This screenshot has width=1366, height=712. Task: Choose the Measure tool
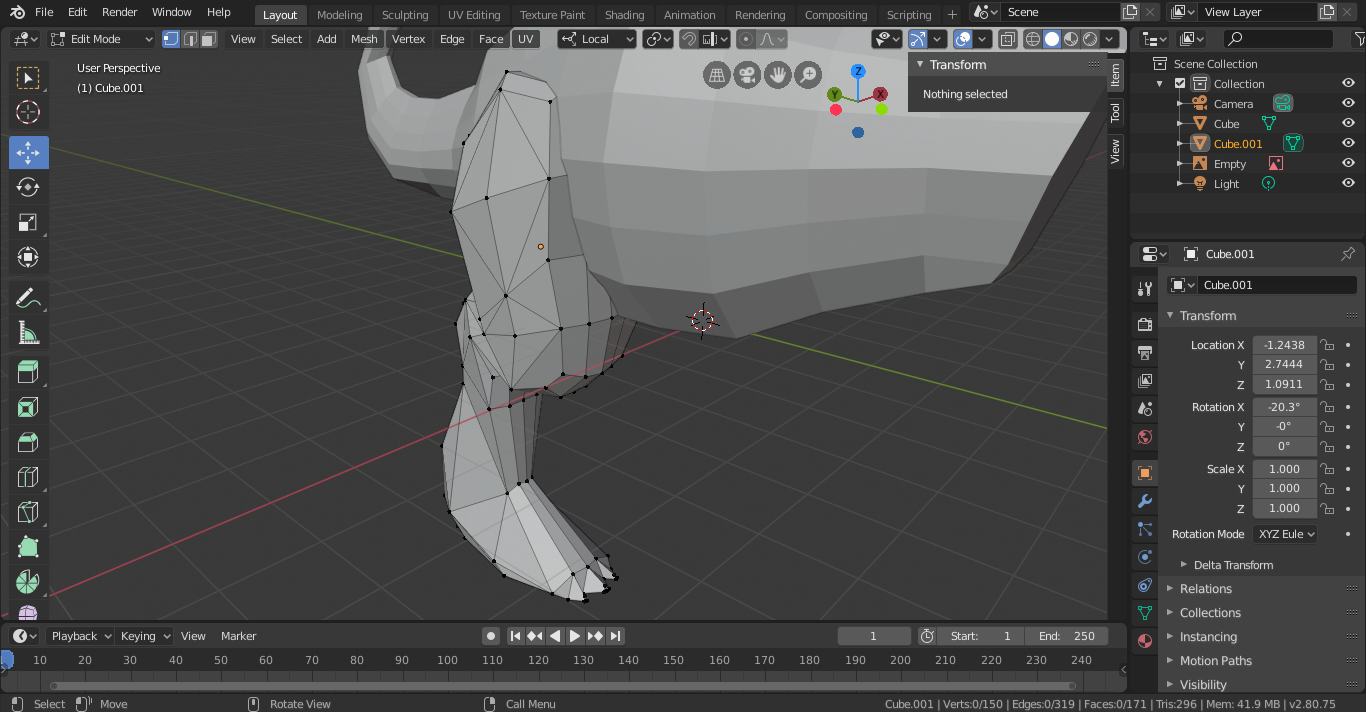click(x=28, y=333)
